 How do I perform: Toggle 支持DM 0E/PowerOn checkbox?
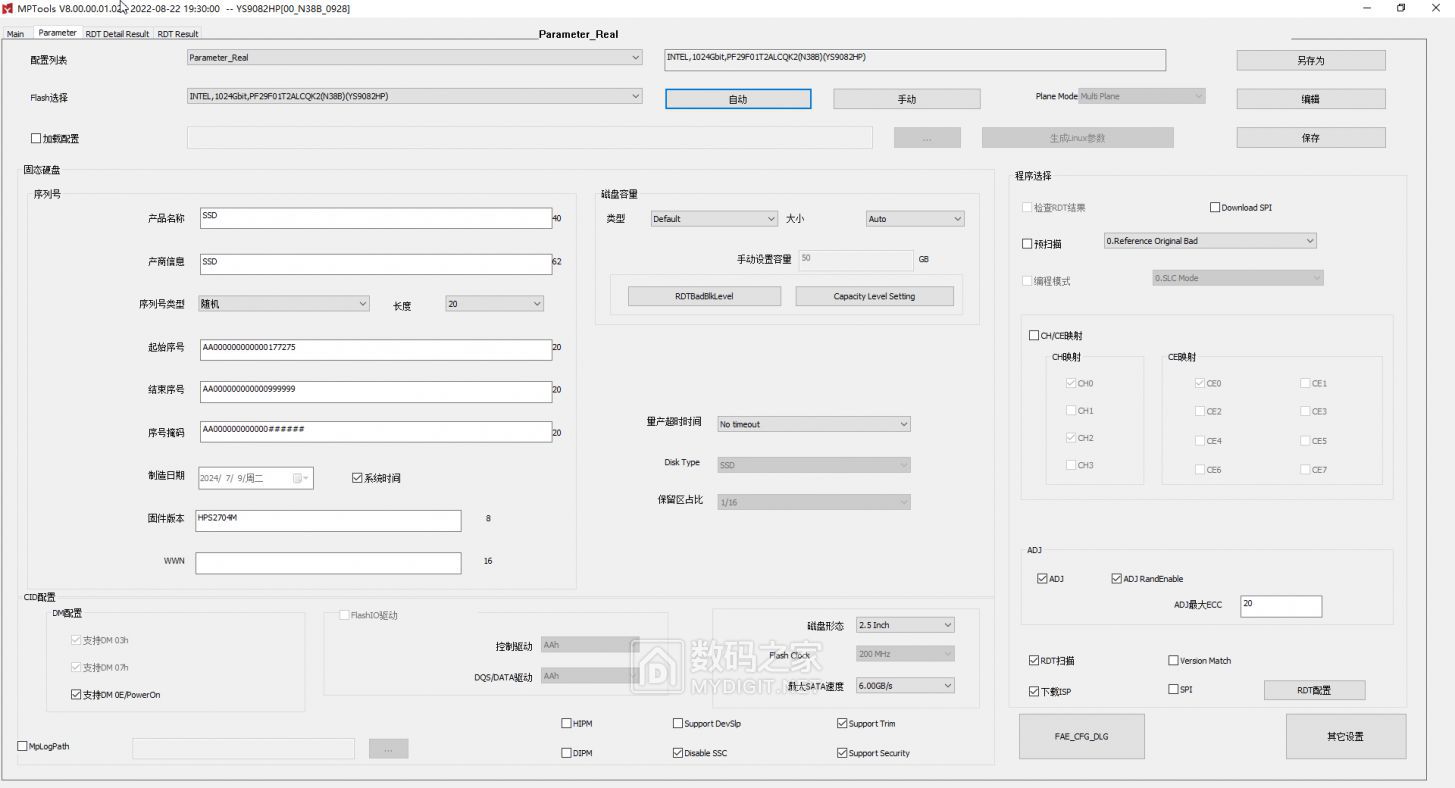(x=76, y=694)
